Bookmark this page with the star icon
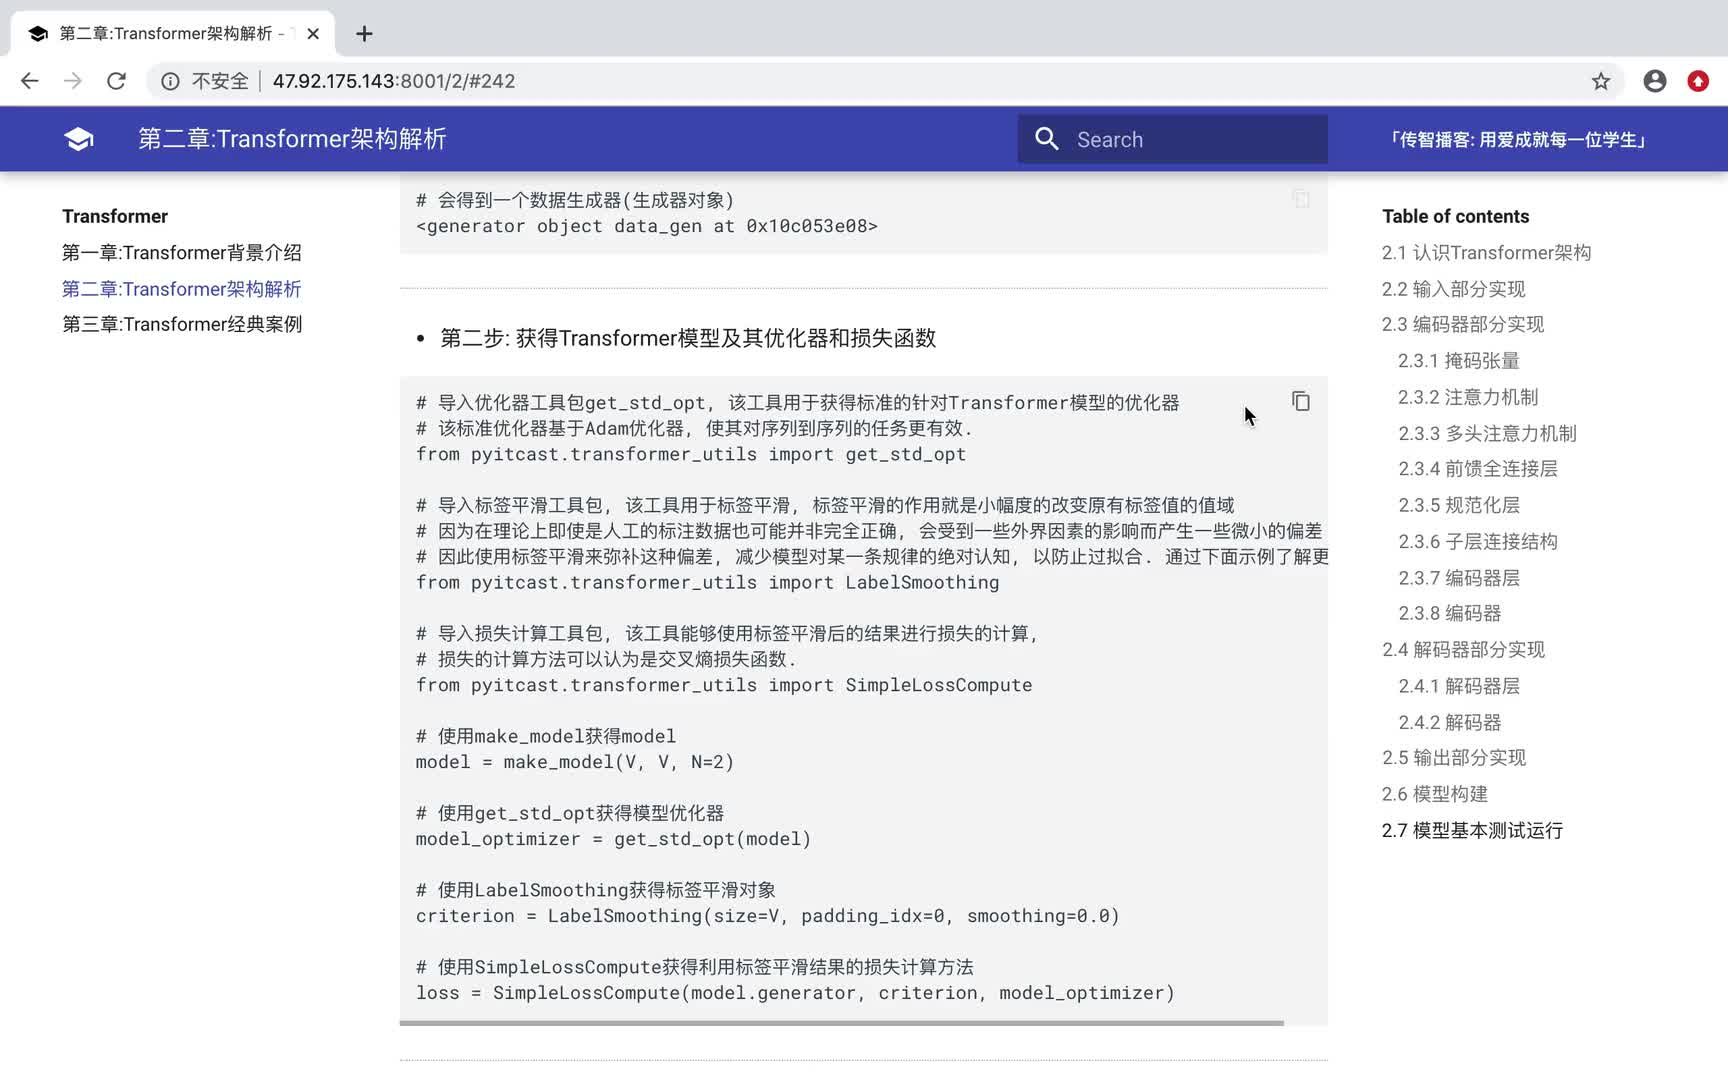The image size is (1728, 1080). (1601, 81)
